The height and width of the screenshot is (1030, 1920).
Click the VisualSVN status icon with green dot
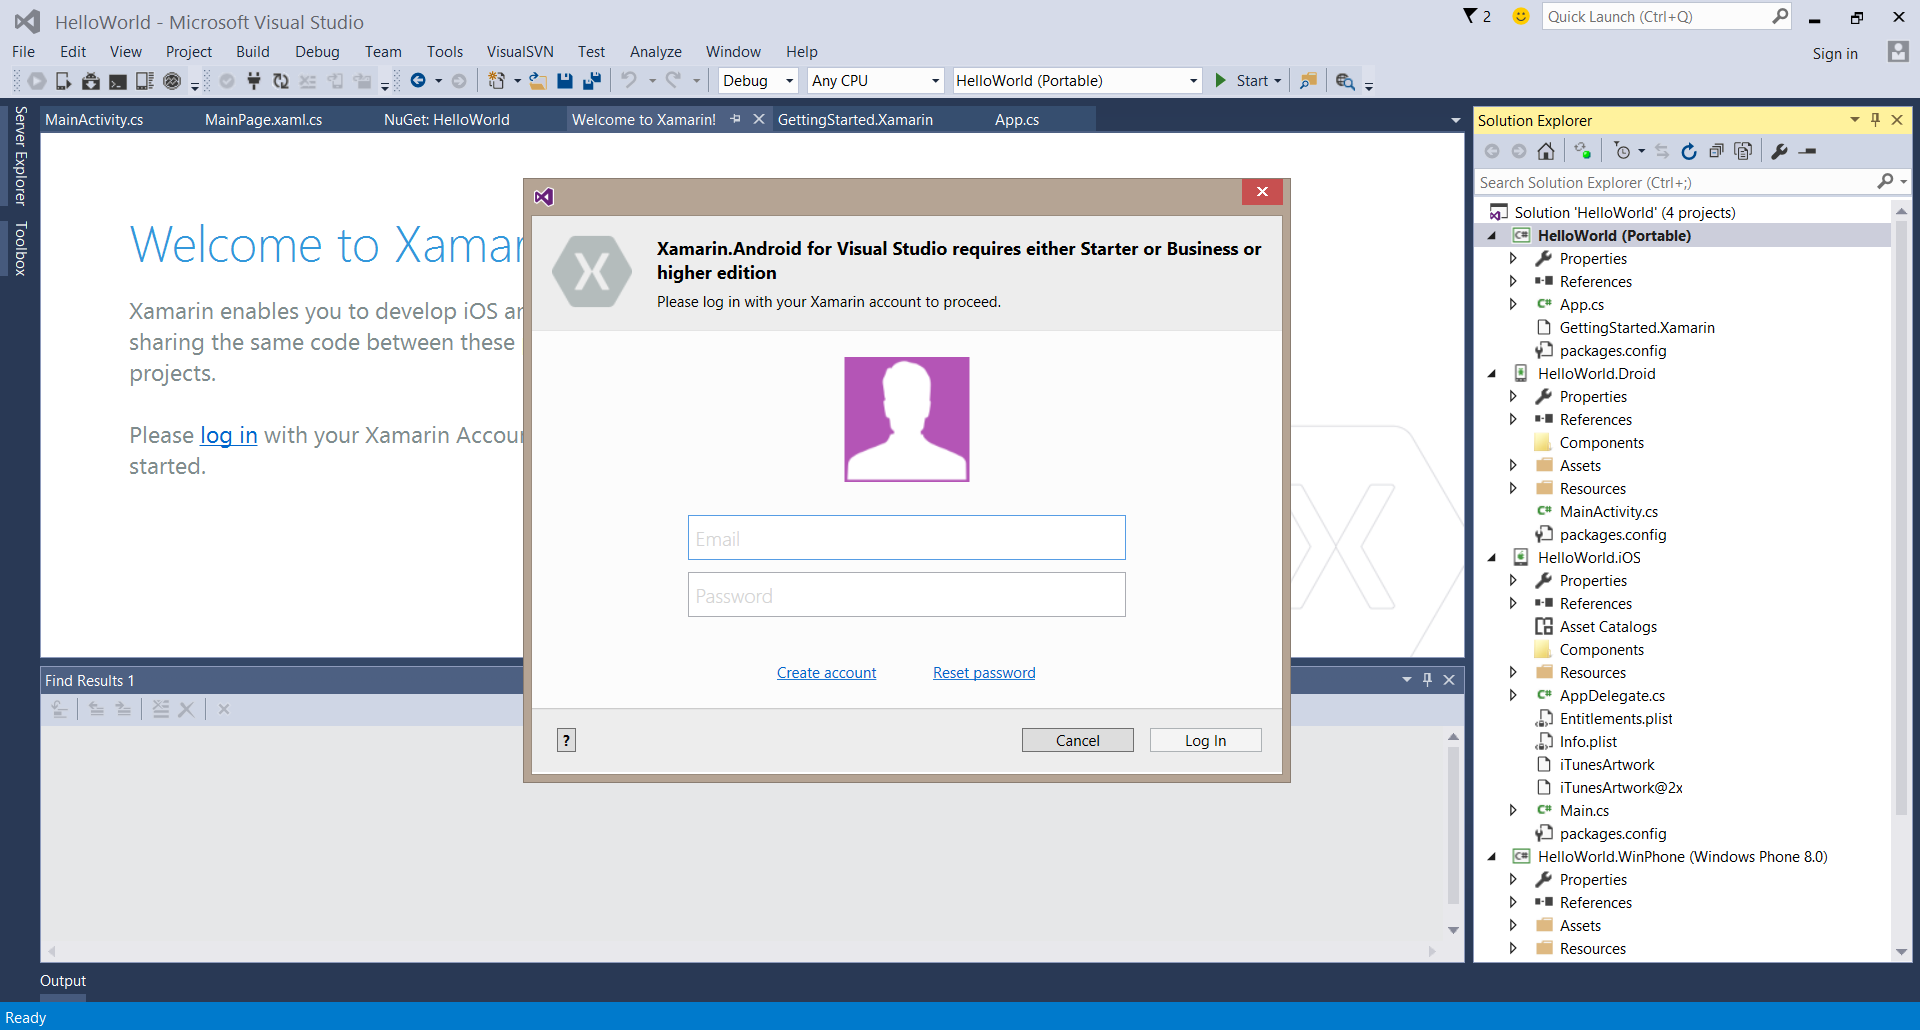coord(1582,151)
